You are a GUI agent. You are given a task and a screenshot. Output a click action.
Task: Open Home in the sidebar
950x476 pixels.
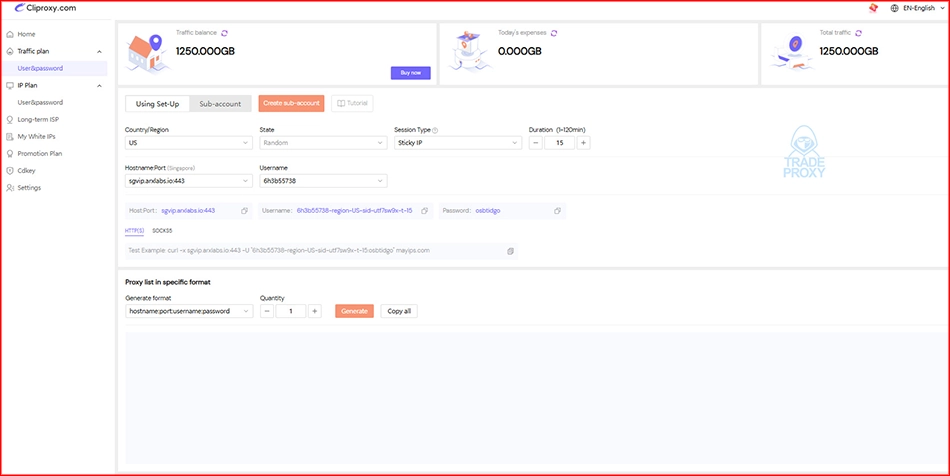[x=27, y=35]
